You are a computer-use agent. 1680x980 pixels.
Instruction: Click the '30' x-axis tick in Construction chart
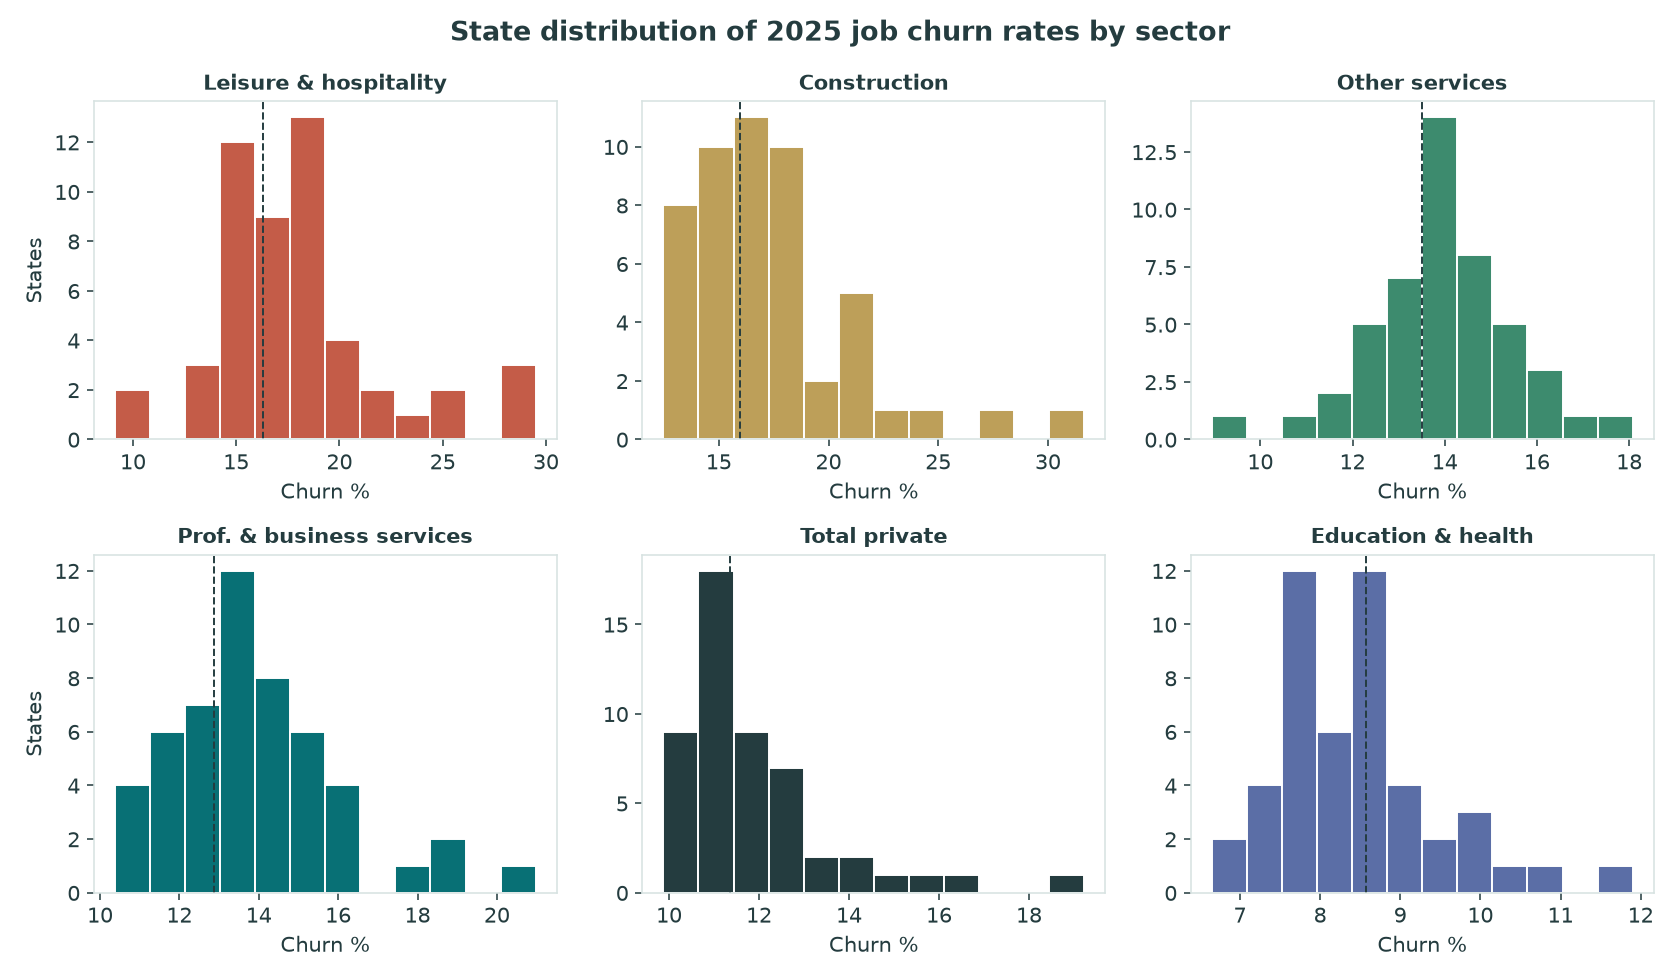click(1048, 462)
